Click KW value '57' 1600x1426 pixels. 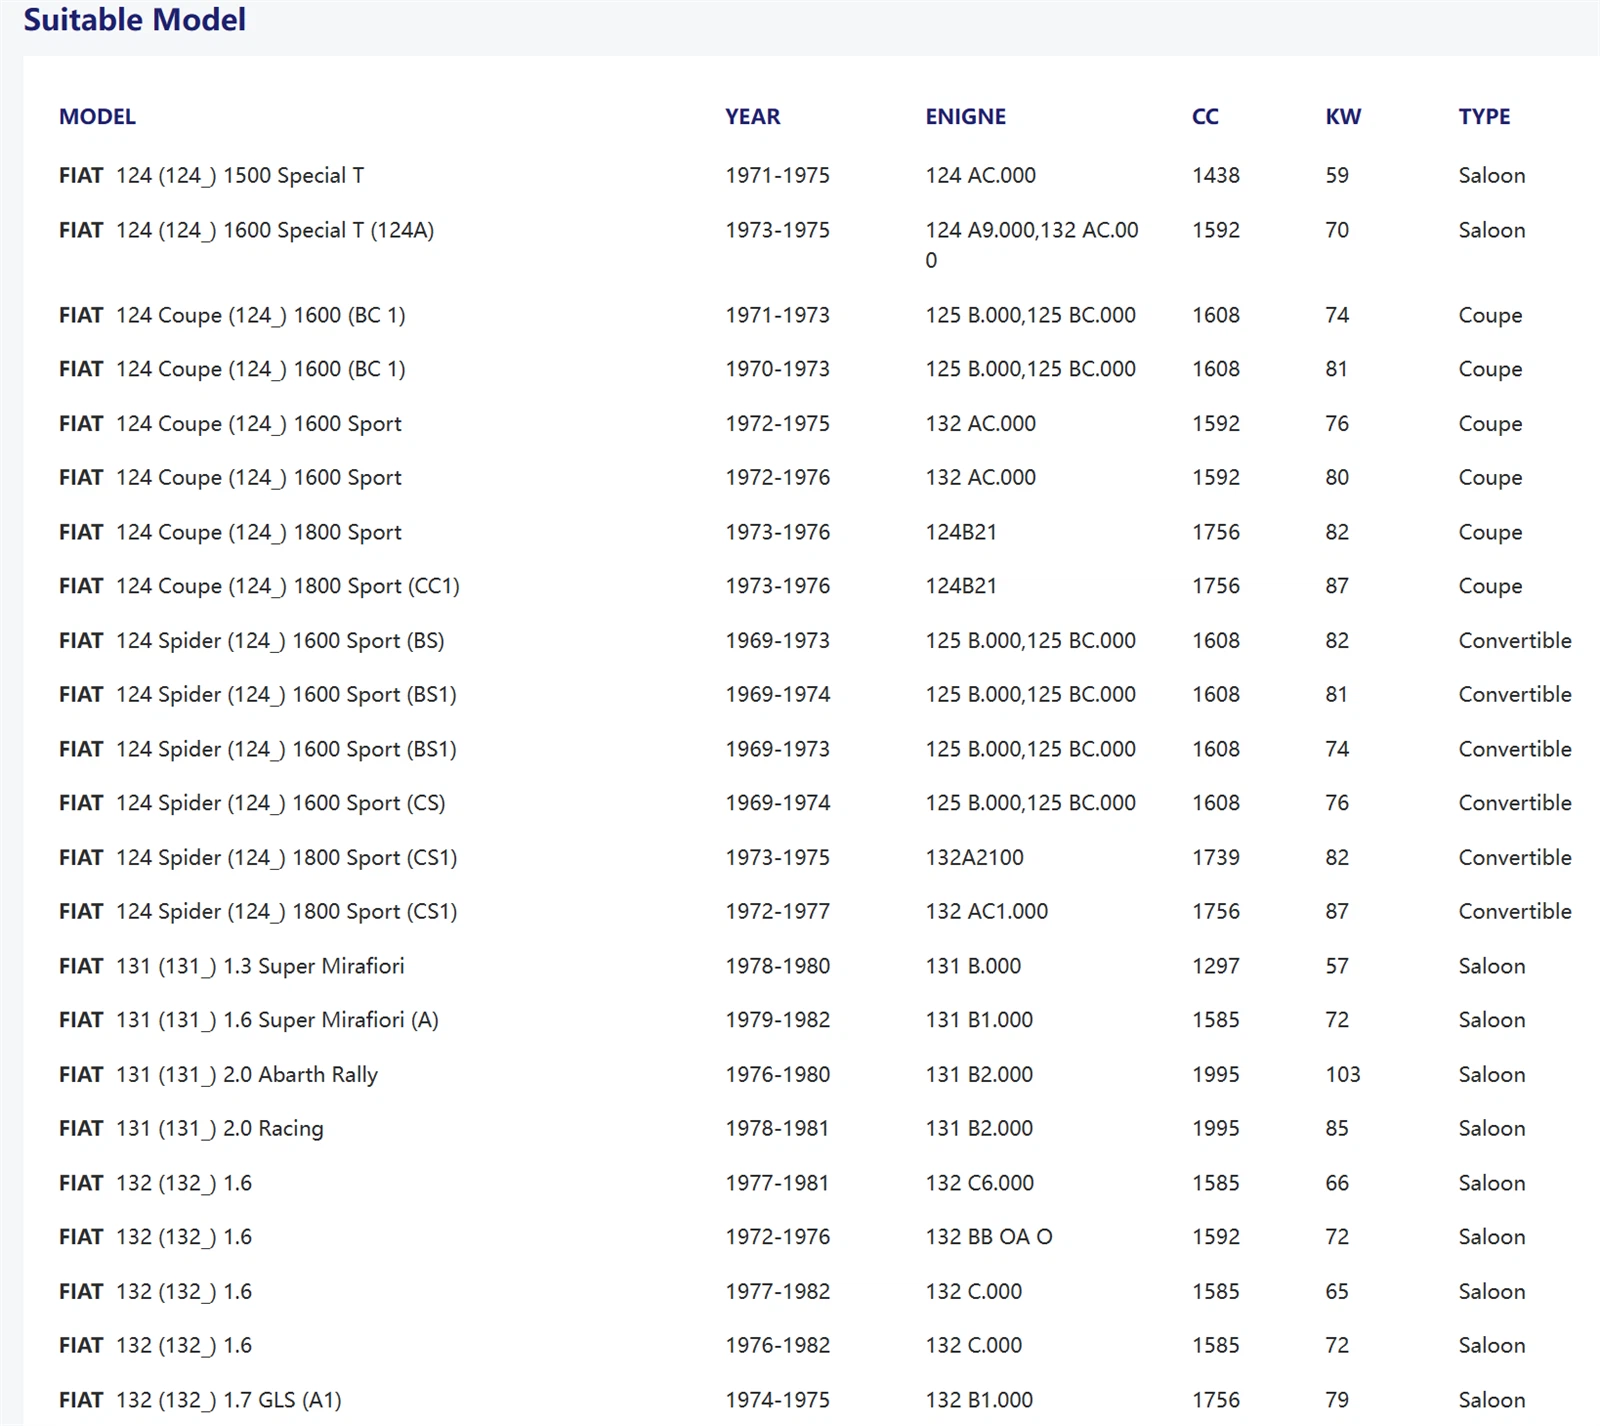(1337, 966)
